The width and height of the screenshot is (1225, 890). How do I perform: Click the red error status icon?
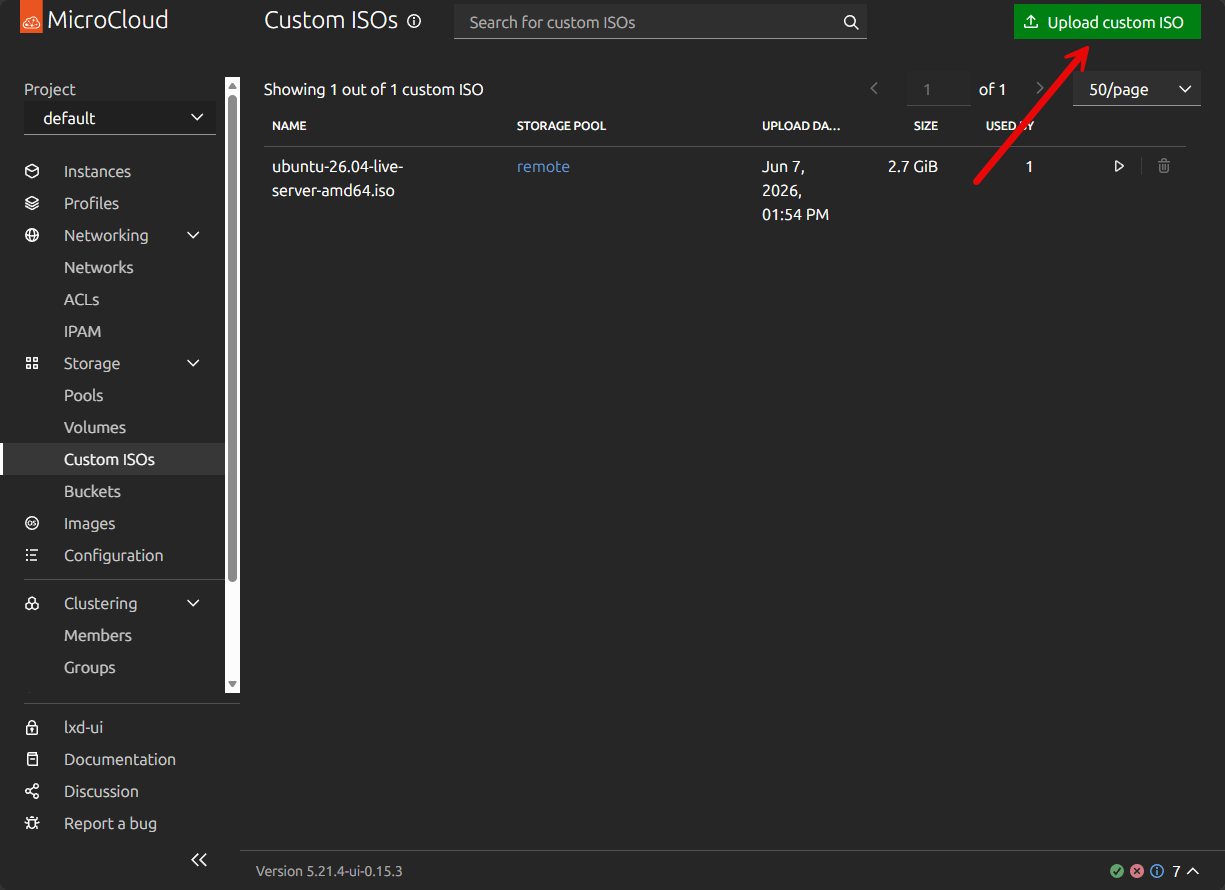point(1137,871)
